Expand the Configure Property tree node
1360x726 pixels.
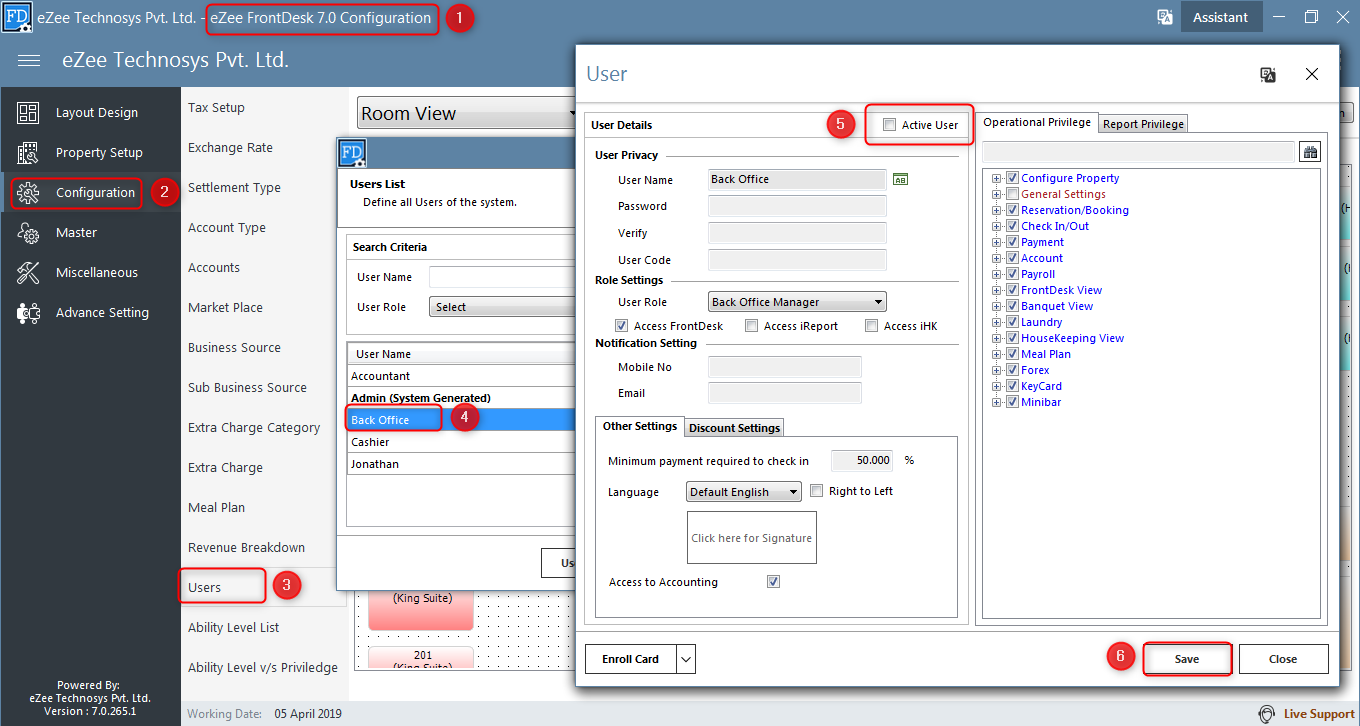click(996, 178)
